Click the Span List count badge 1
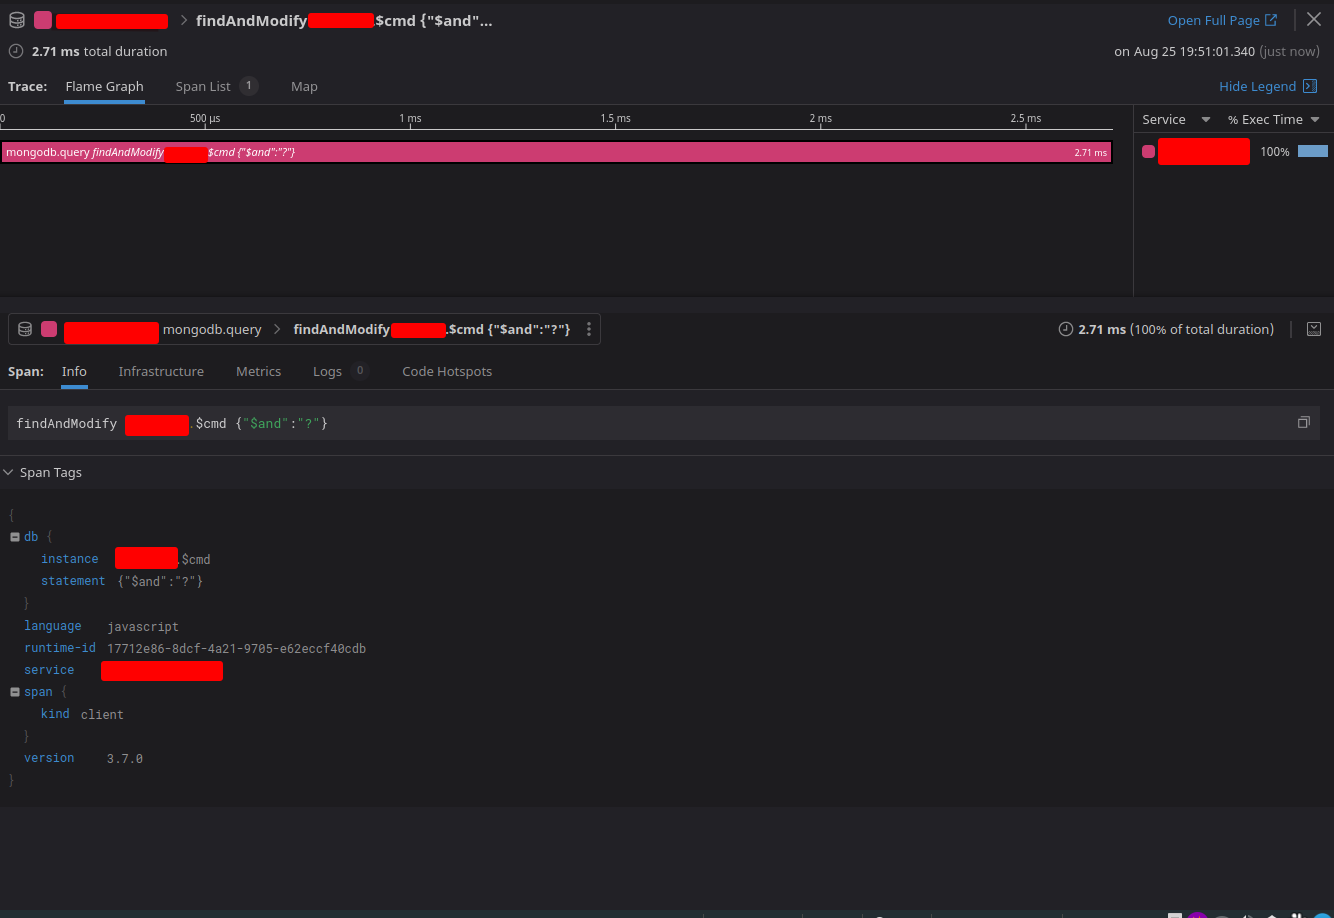The width and height of the screenshot is (1334, 918). (x=249, y=87)
